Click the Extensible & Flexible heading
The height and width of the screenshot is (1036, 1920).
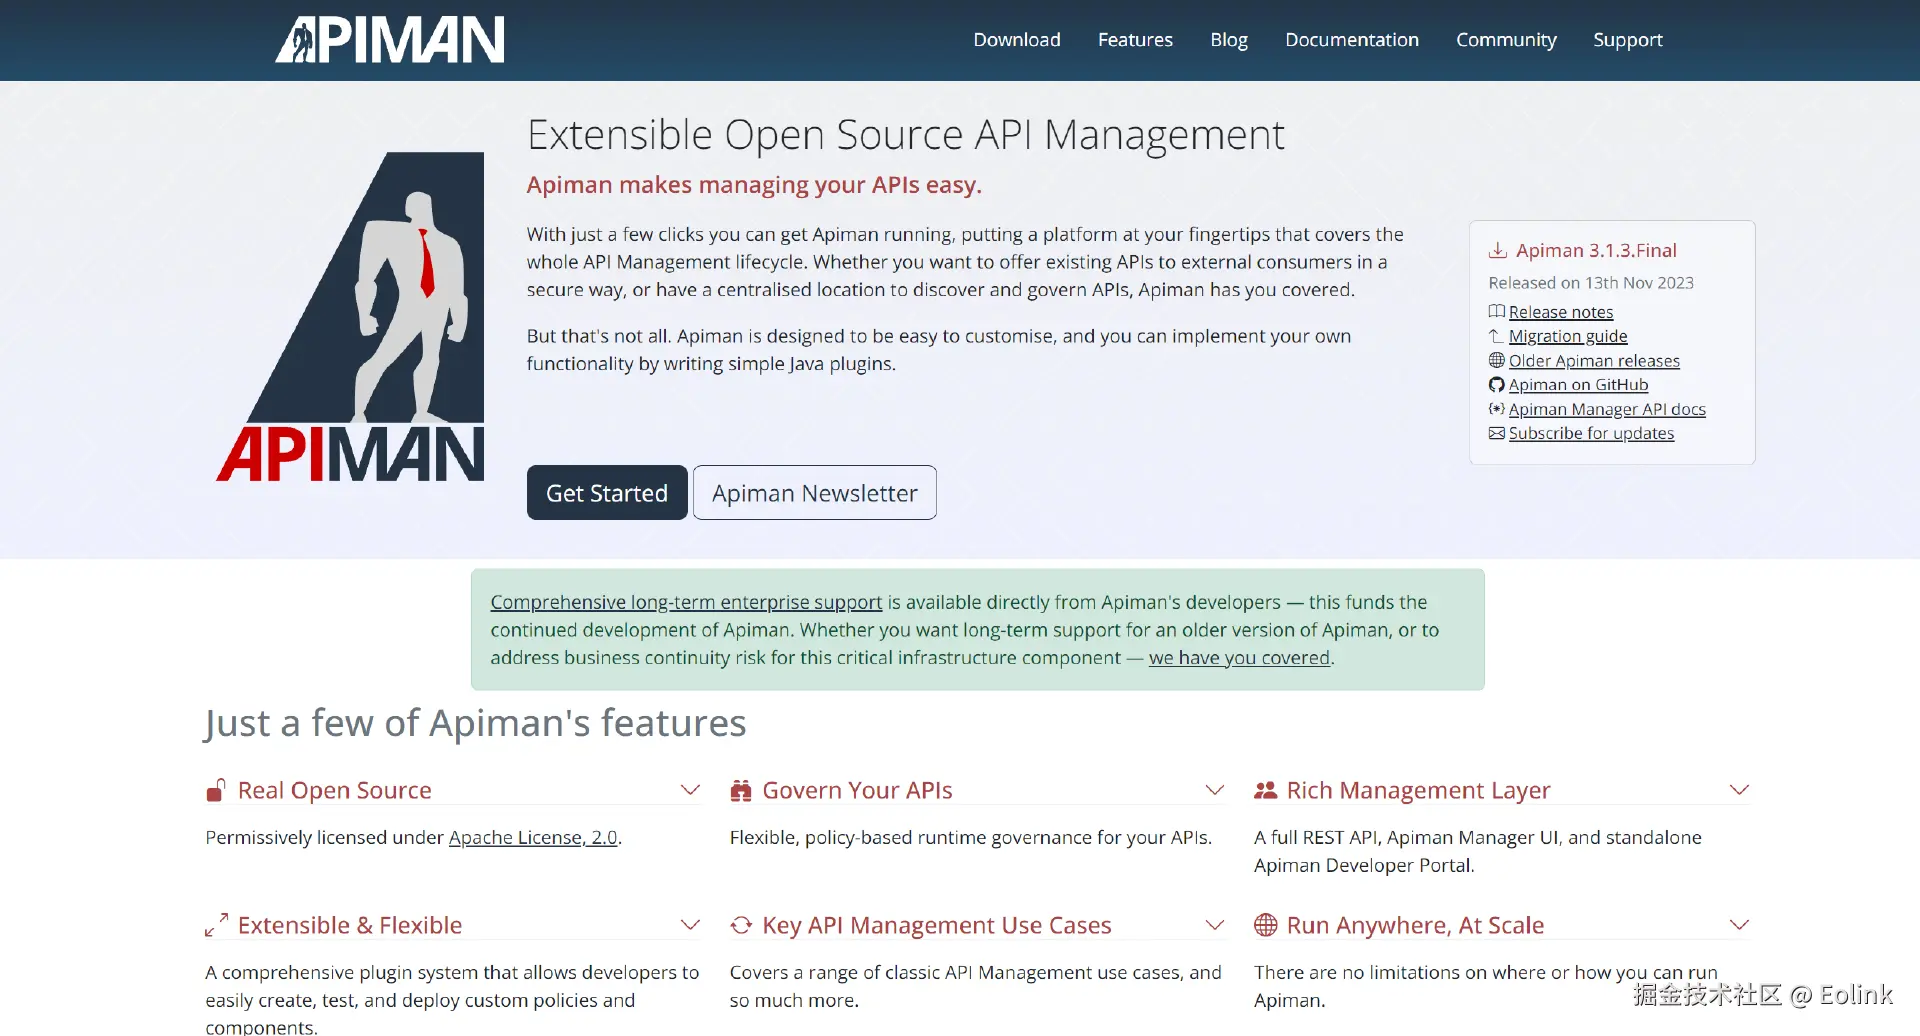coord(350,925)
